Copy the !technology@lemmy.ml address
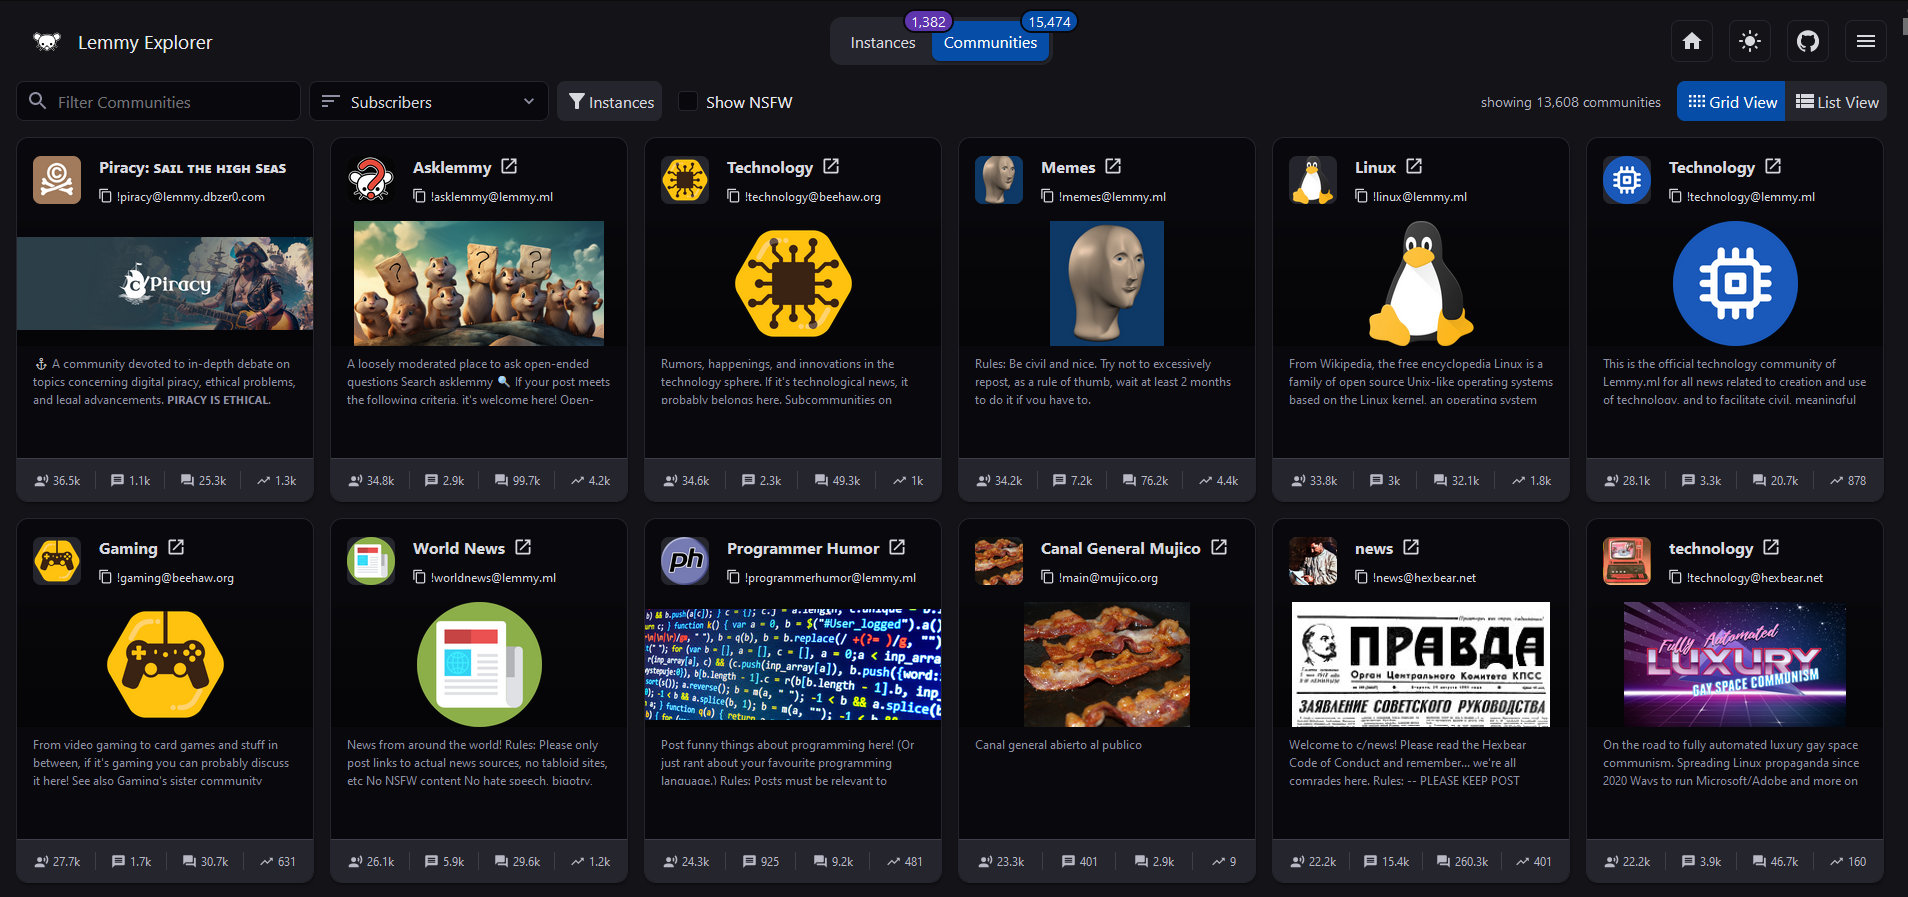The image size is (1908, 897). (1675, 196)
